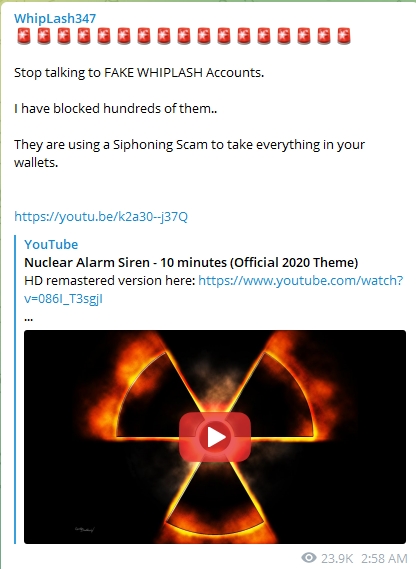Click the radiation symbol video thumbnail
Viewport: 416px width, 569px height.
pos(215,437)
